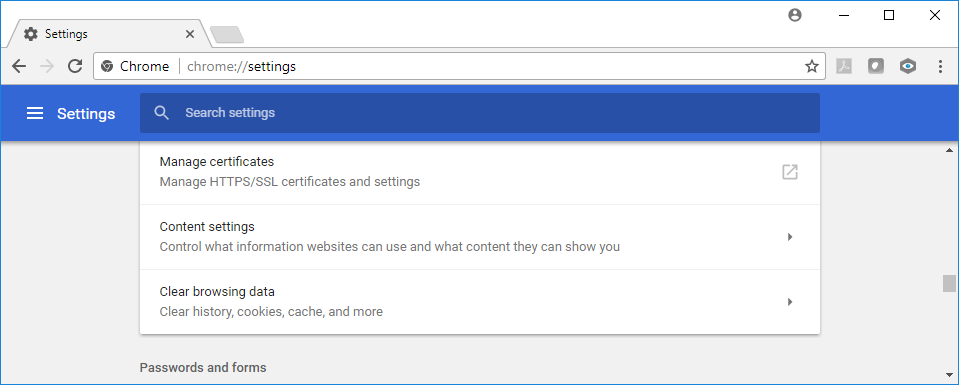This screenshot has height=385, width=959.
Task: Click the user profile avatar icon
Action: [x=794, y=16]
